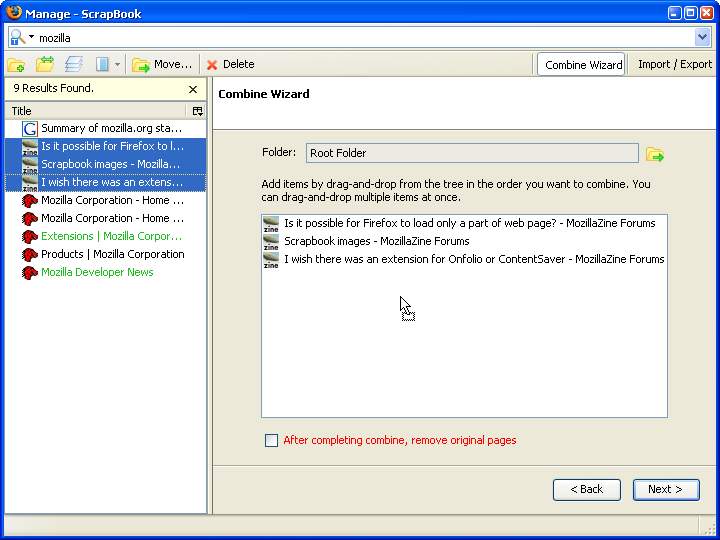Click zine icon beside Scrapbook images entry
This screenshot has width=720, height=540.
(271, 242)
